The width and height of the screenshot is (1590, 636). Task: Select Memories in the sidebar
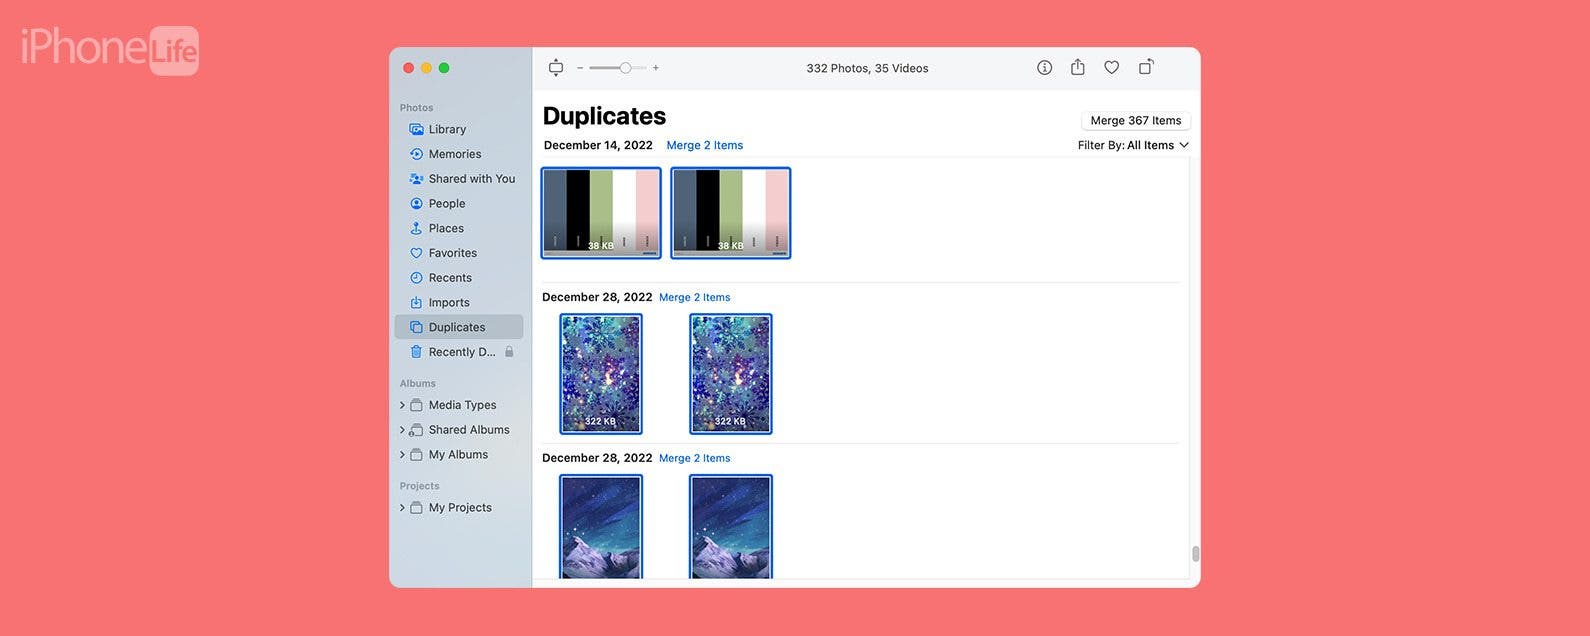coord(455,154)
